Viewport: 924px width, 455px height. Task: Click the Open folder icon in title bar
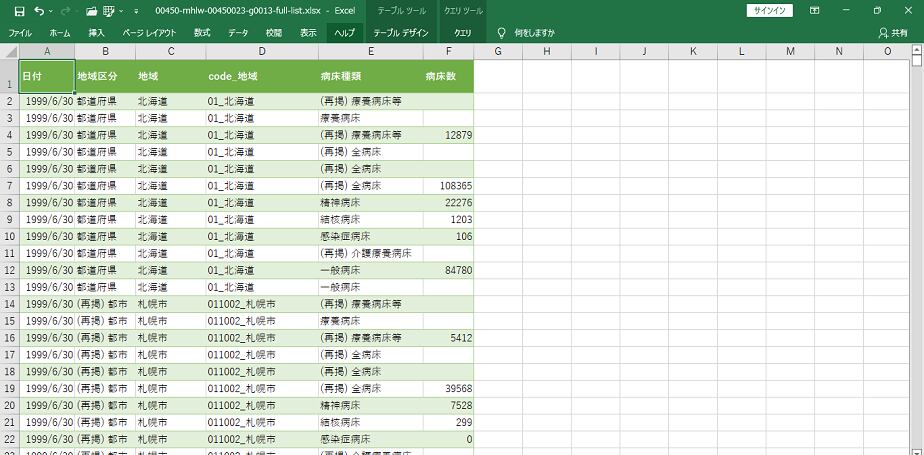coord(92,11)
